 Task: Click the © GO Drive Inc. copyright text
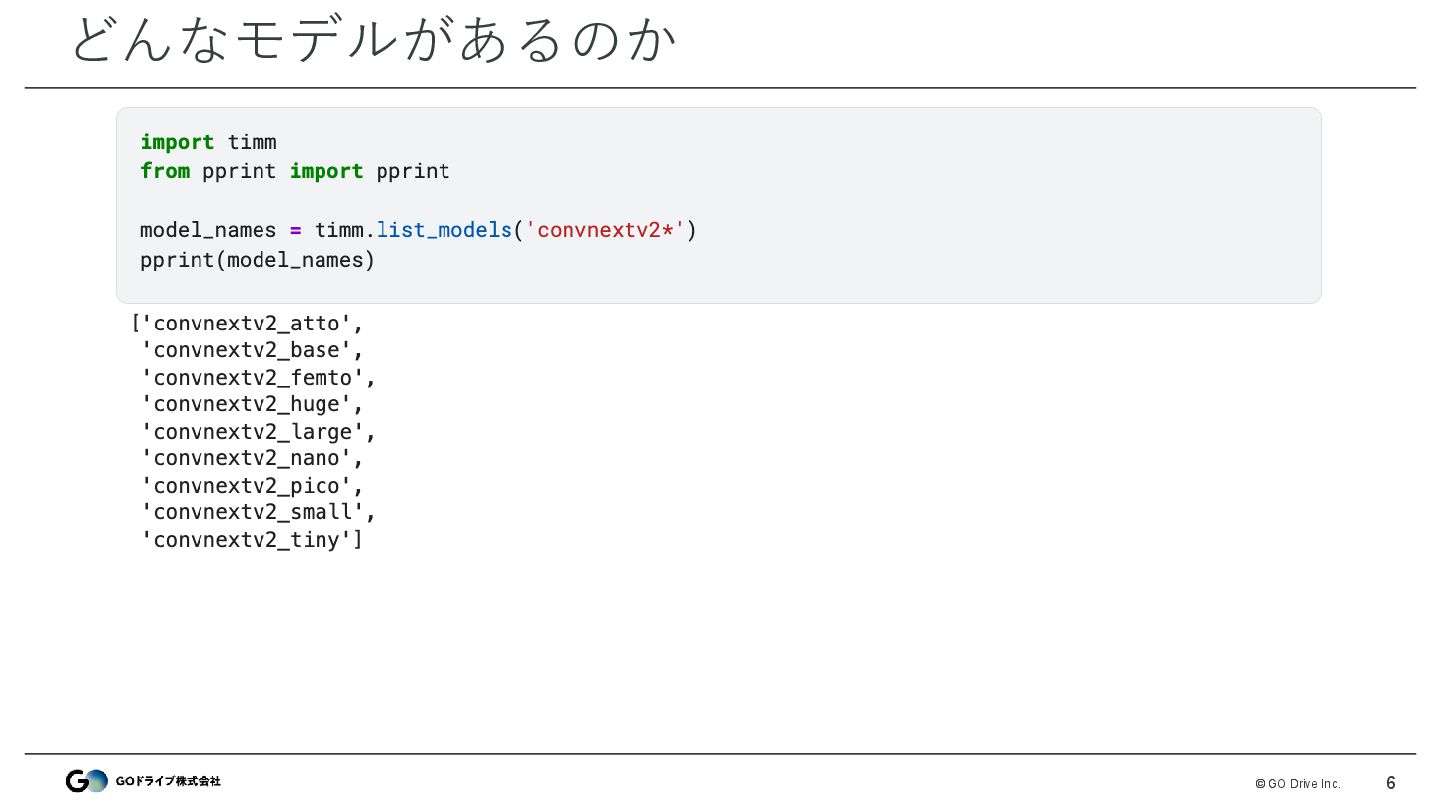pyautogui.click(x=1298, y=784)
